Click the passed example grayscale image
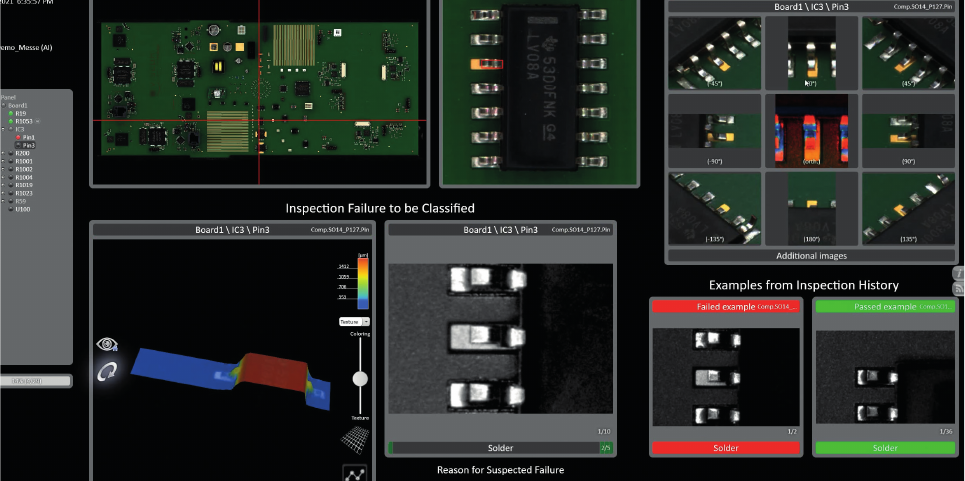This screenshot has width=965, height=481. (x=886, y=376)
